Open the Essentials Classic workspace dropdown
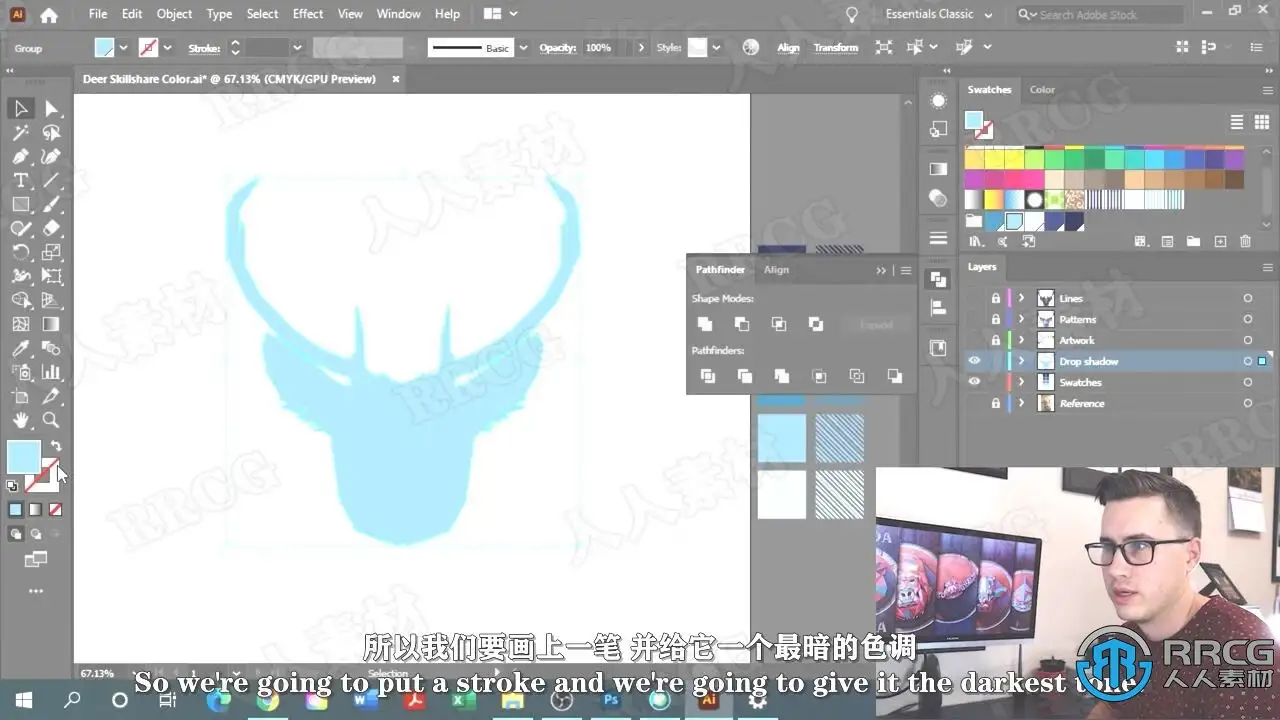The height and width of the screenshot is (720, 1280). pos(939,14)
